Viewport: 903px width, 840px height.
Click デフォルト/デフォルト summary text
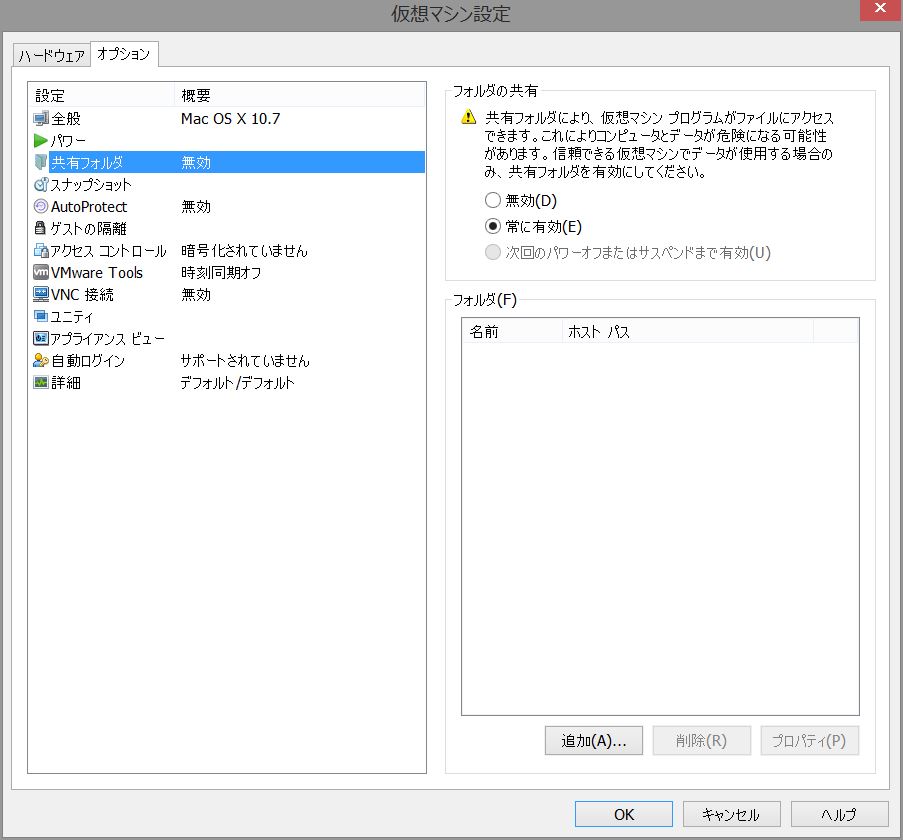tap(237, 382)
